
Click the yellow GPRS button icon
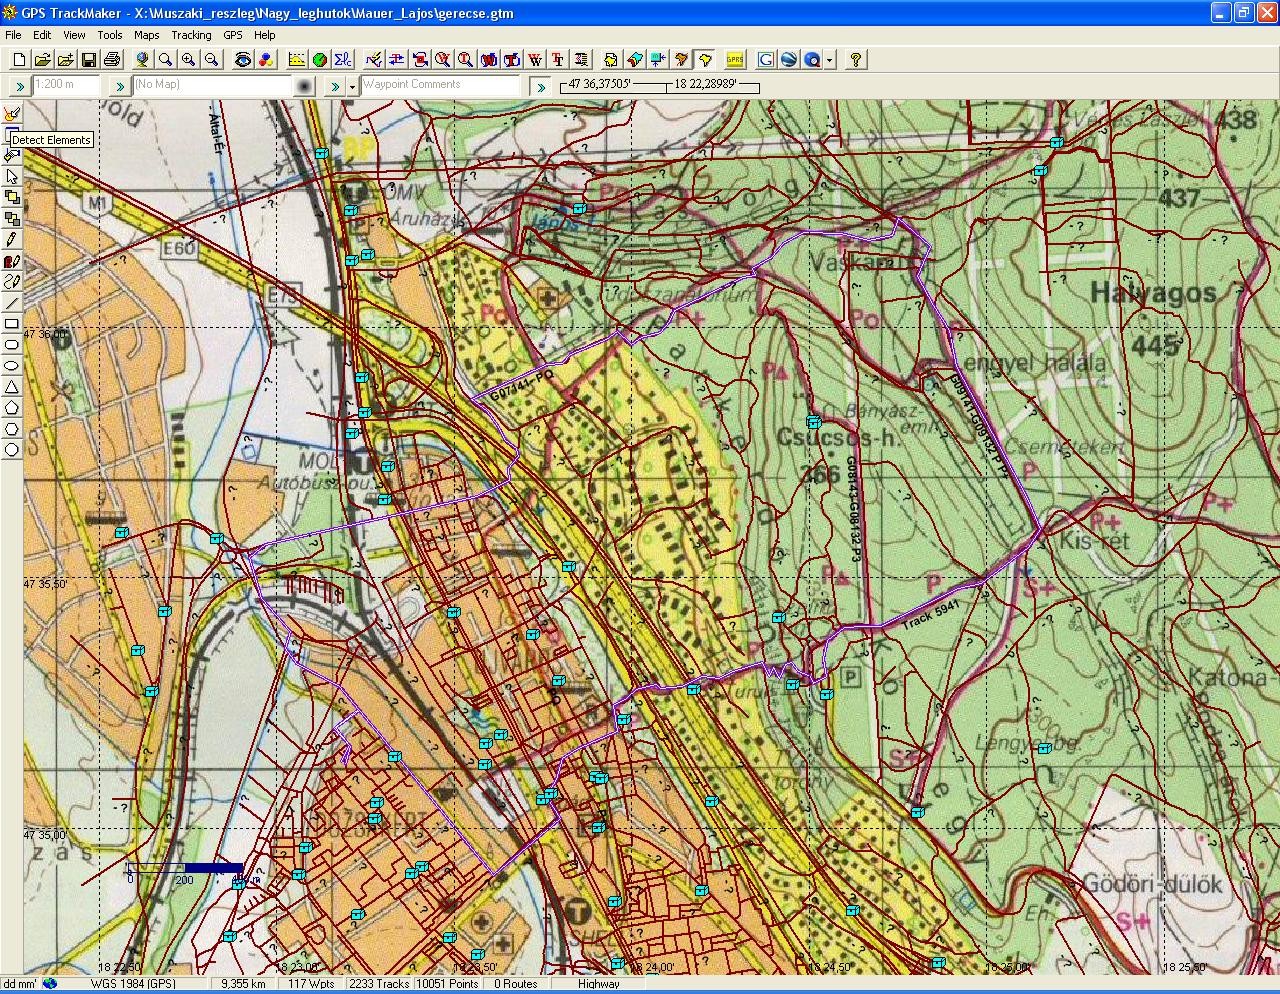[x=735, y=60]
